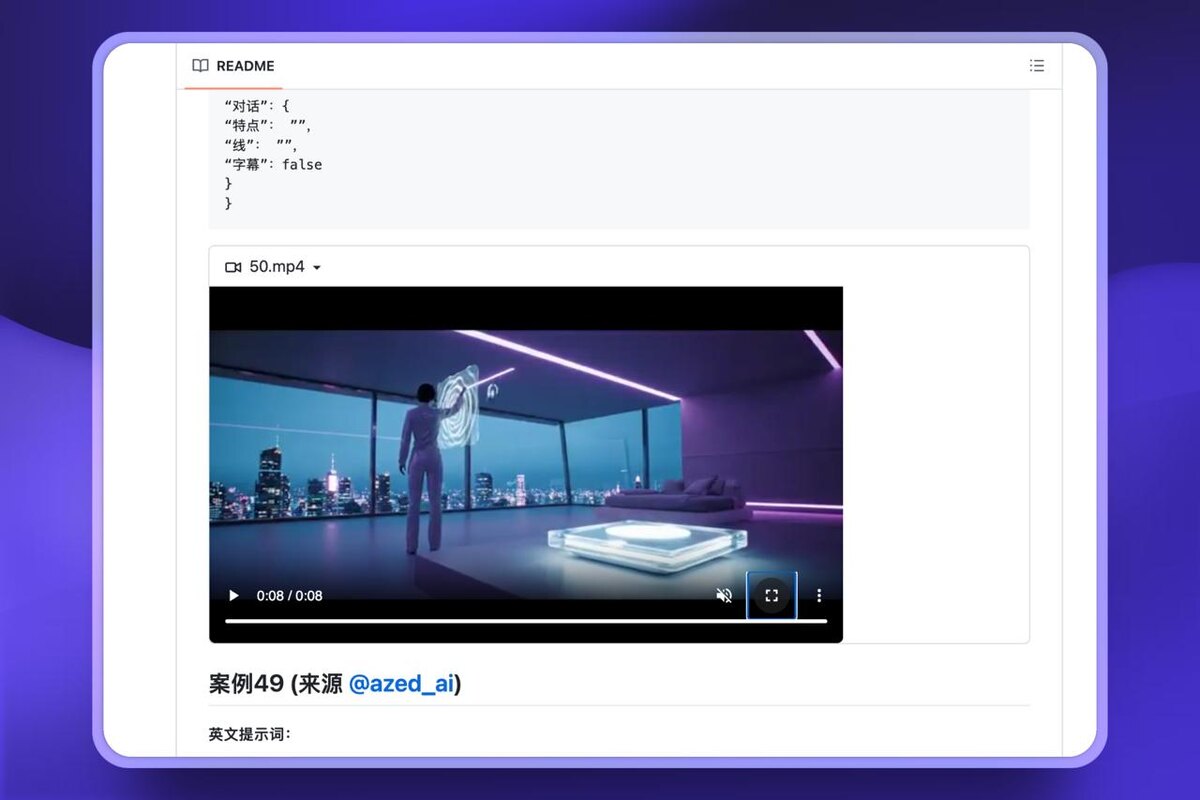This screenshot has width=1200, height=800.
Task: Click the "字幕": false code line
Action: 273,164
